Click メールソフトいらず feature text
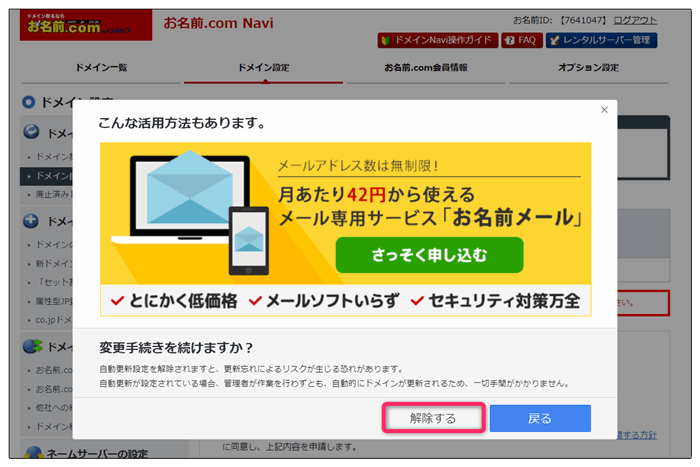 [333, 301]
